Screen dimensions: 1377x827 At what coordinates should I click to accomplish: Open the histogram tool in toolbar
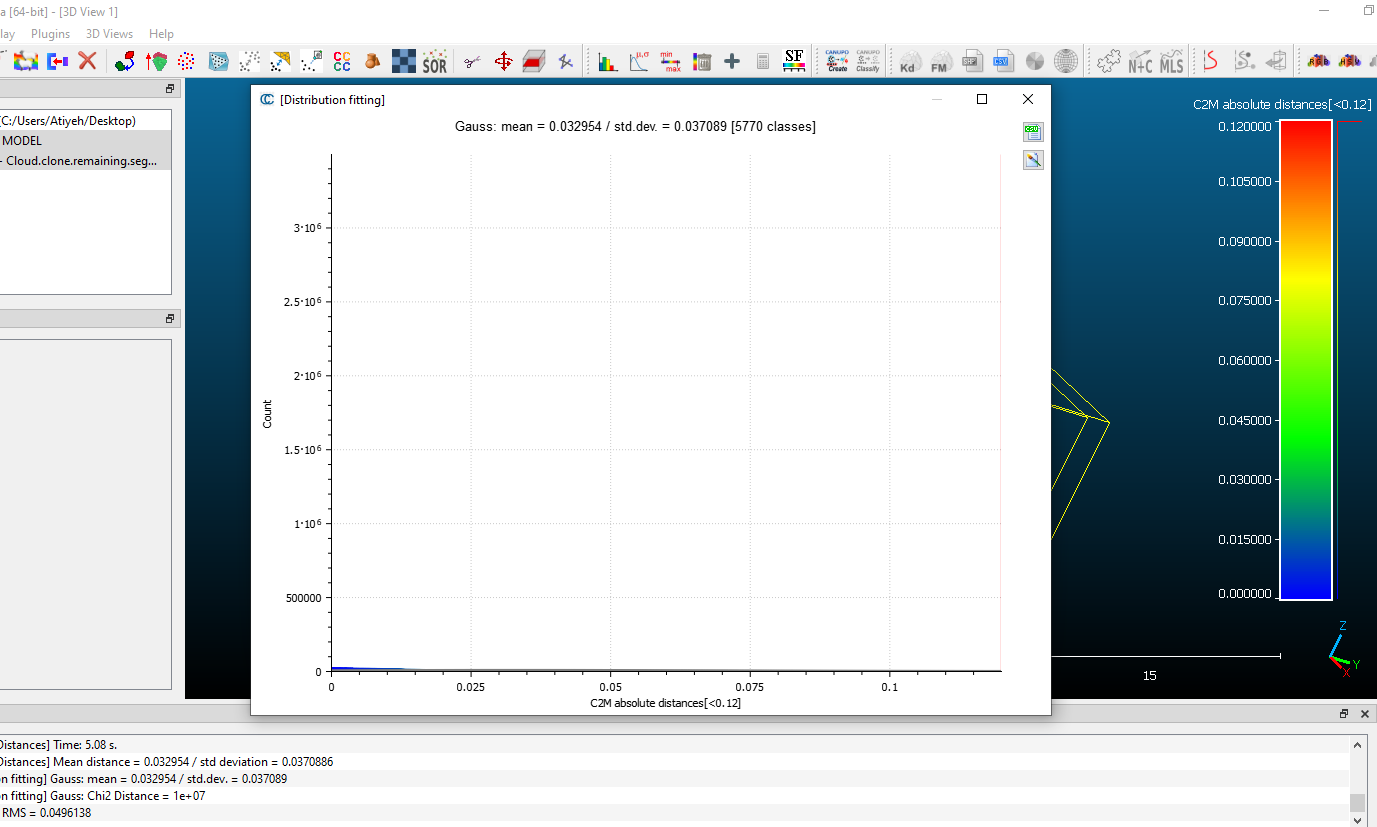[607, 62]
